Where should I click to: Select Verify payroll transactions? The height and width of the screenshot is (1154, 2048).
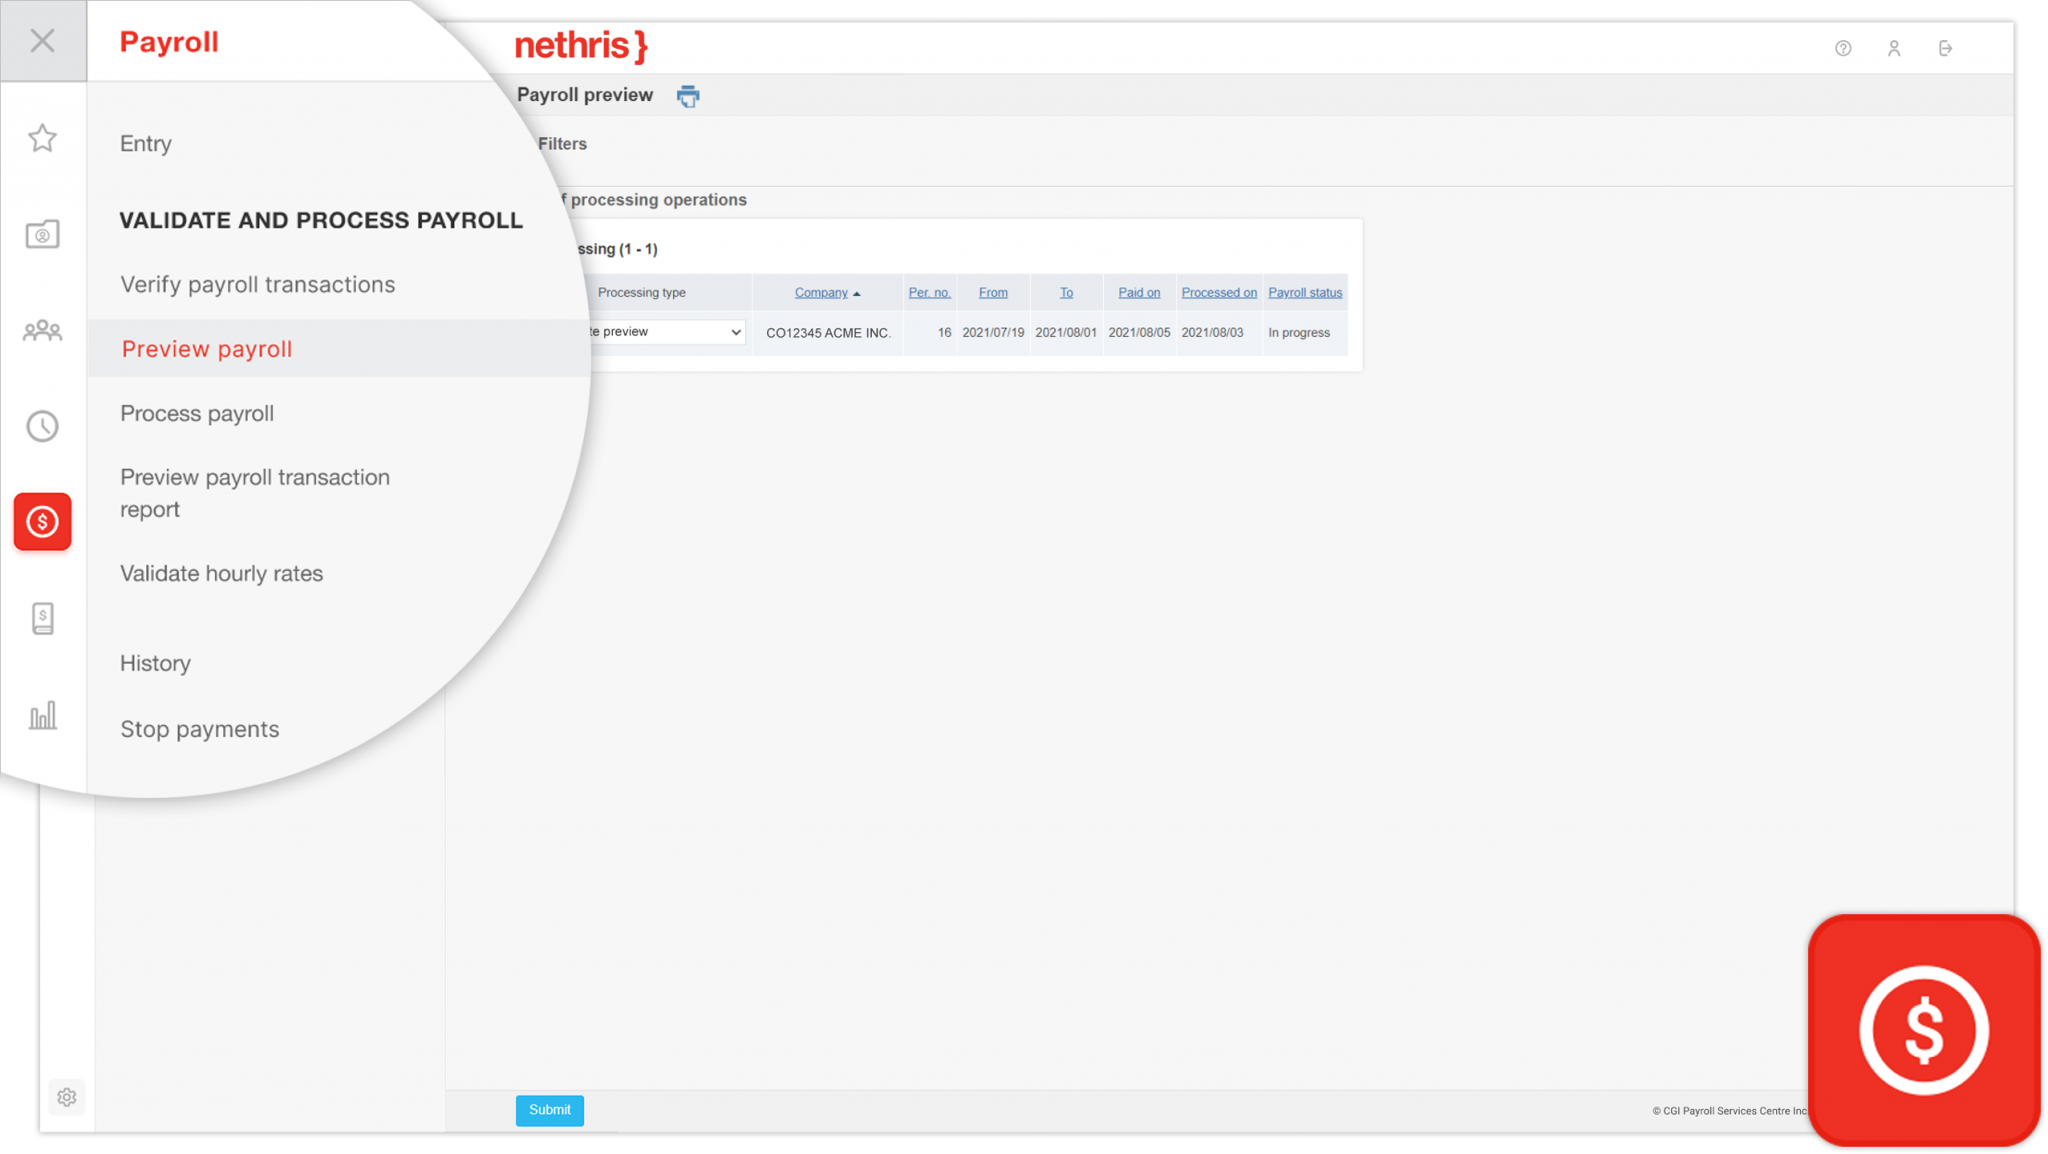click(257, 284)
